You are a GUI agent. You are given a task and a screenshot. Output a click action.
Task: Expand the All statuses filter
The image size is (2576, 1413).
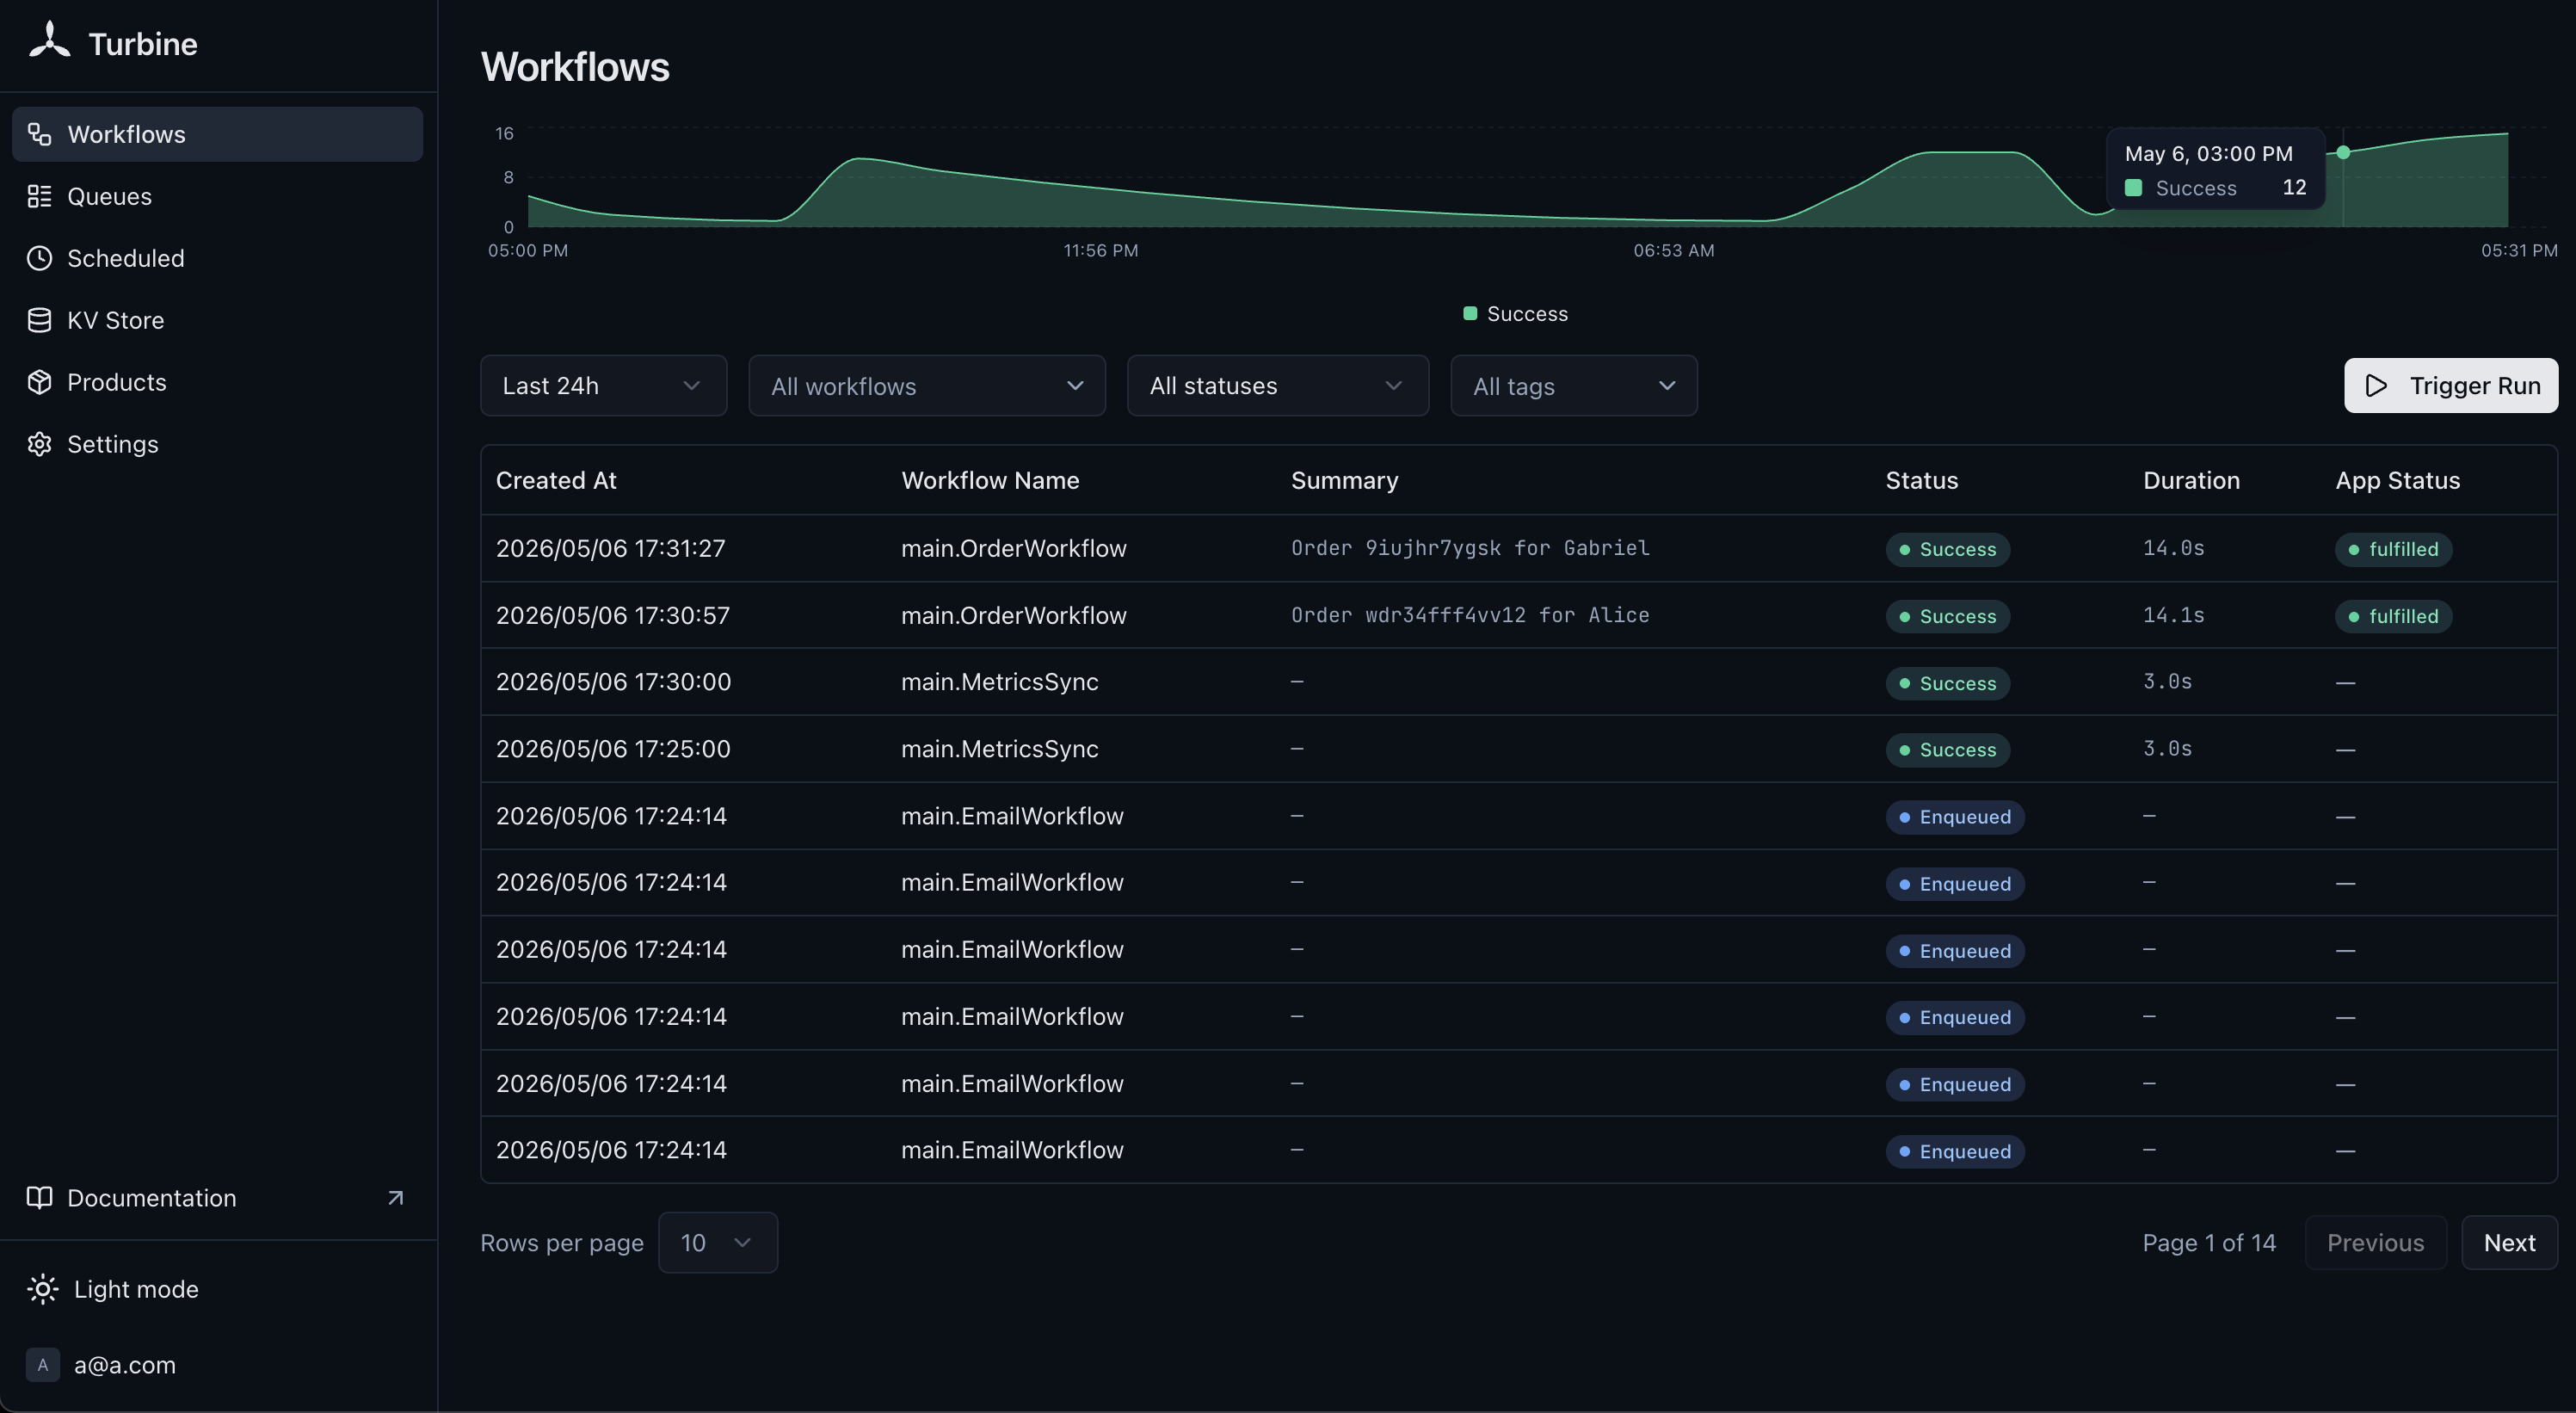pos(1278,386)
